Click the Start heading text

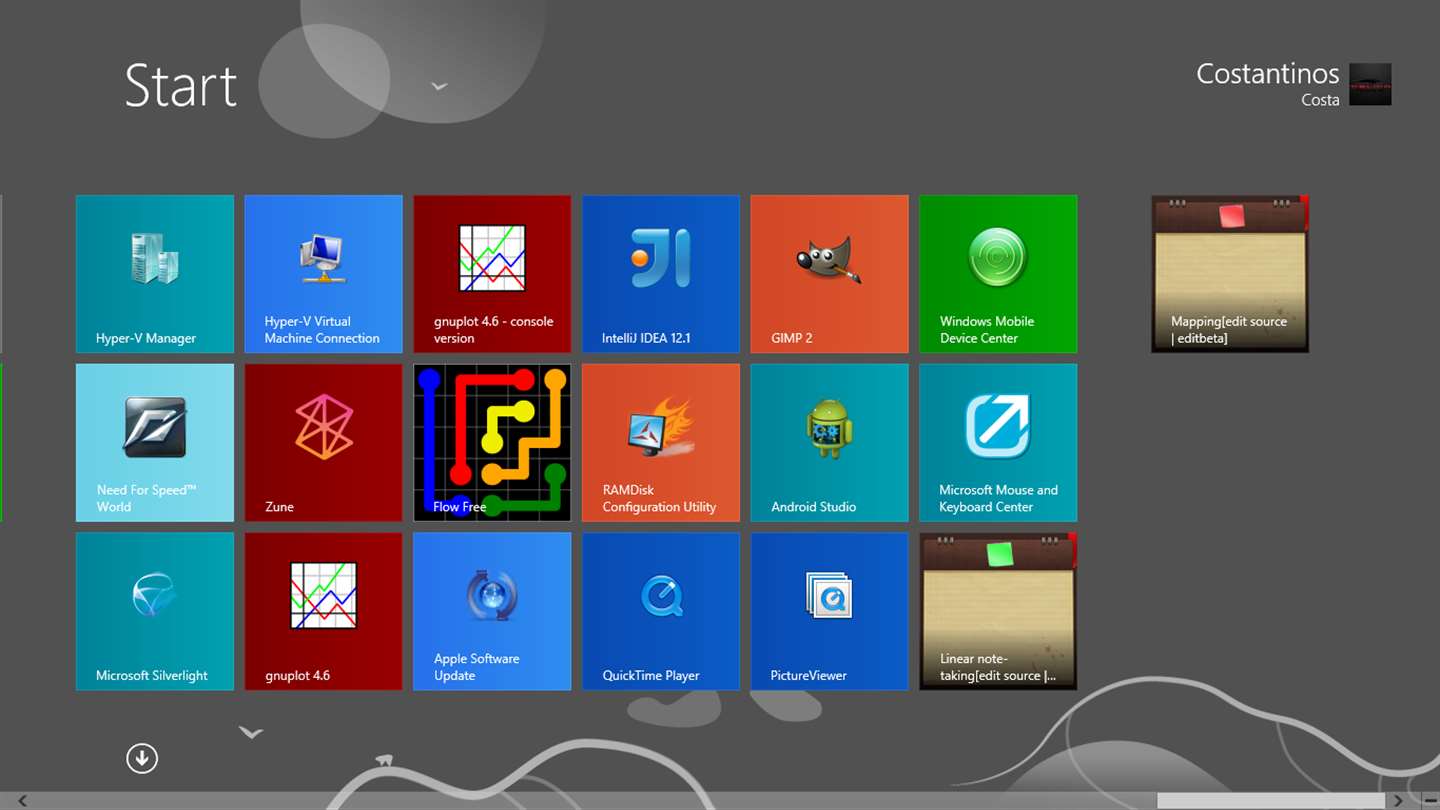[x=181, y=86]
